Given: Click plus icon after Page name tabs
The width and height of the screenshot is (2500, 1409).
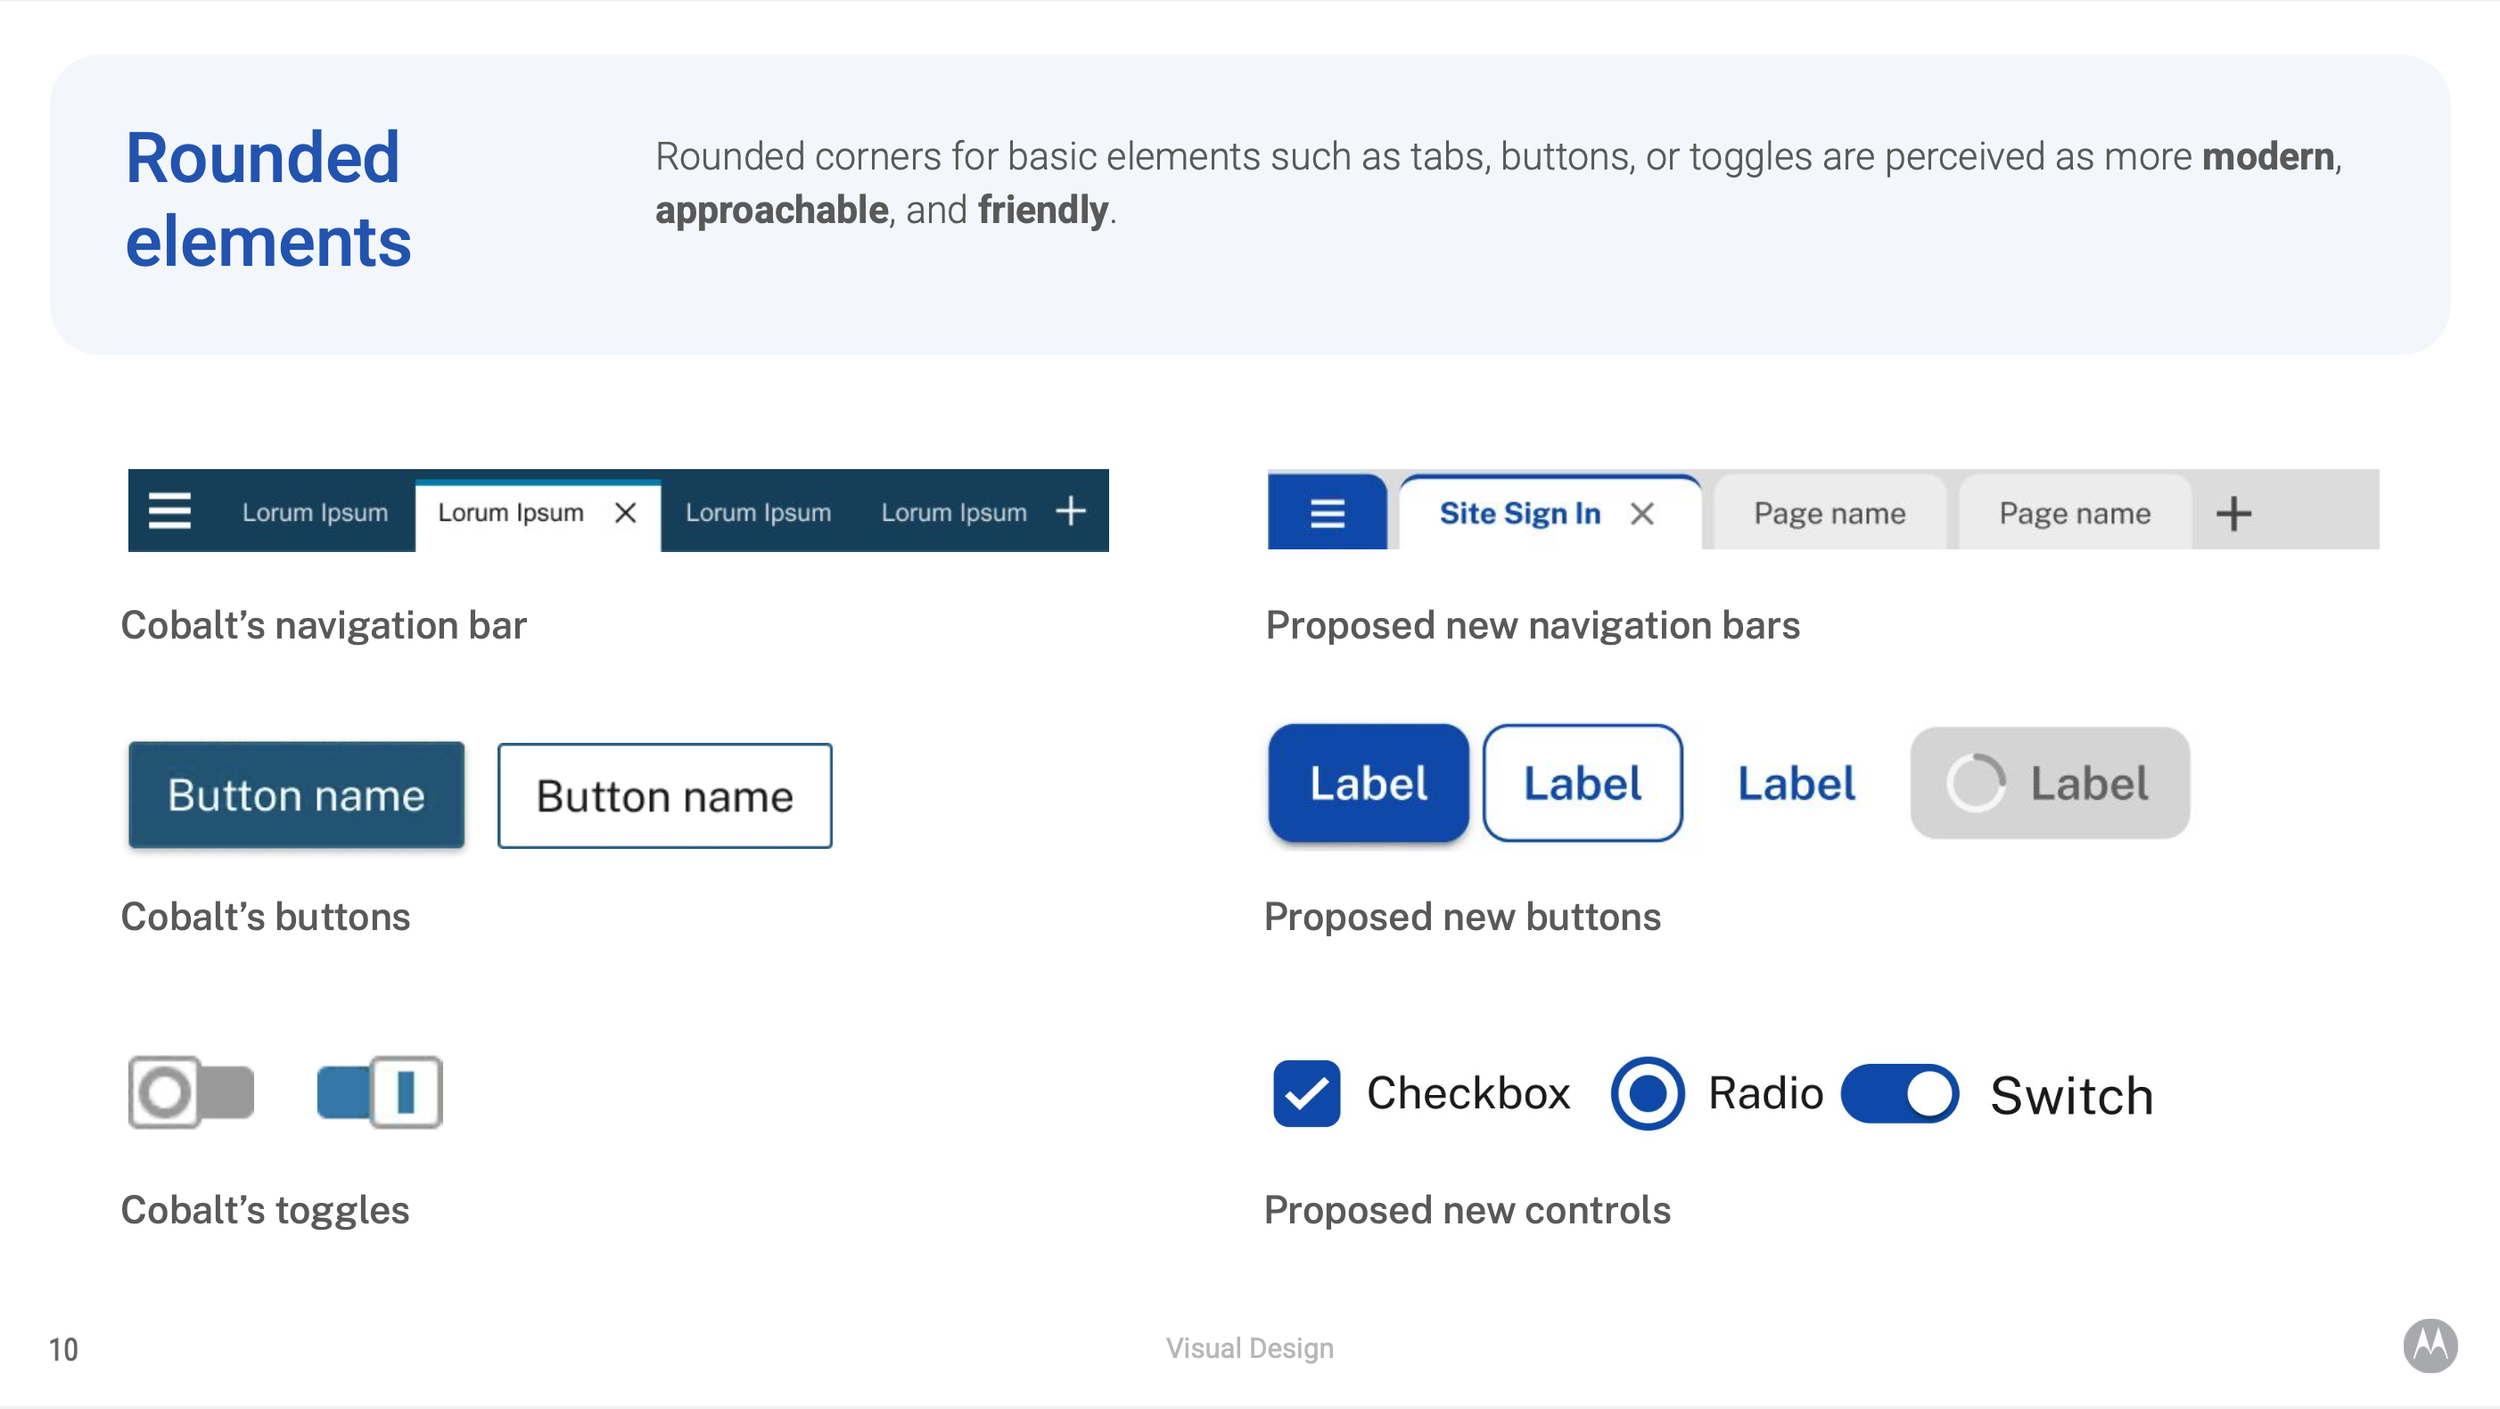Looking at the screenshot, I should (x=2233, y=514).
